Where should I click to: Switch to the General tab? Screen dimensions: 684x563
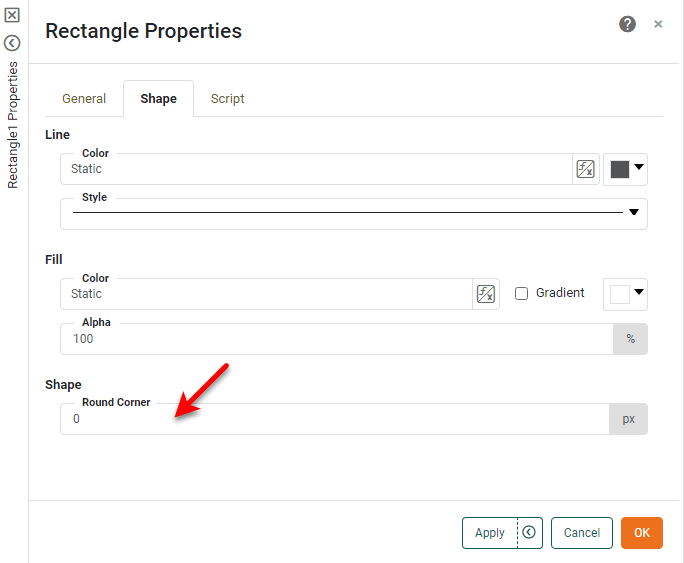pyautogui.click(x=84, y=99)
